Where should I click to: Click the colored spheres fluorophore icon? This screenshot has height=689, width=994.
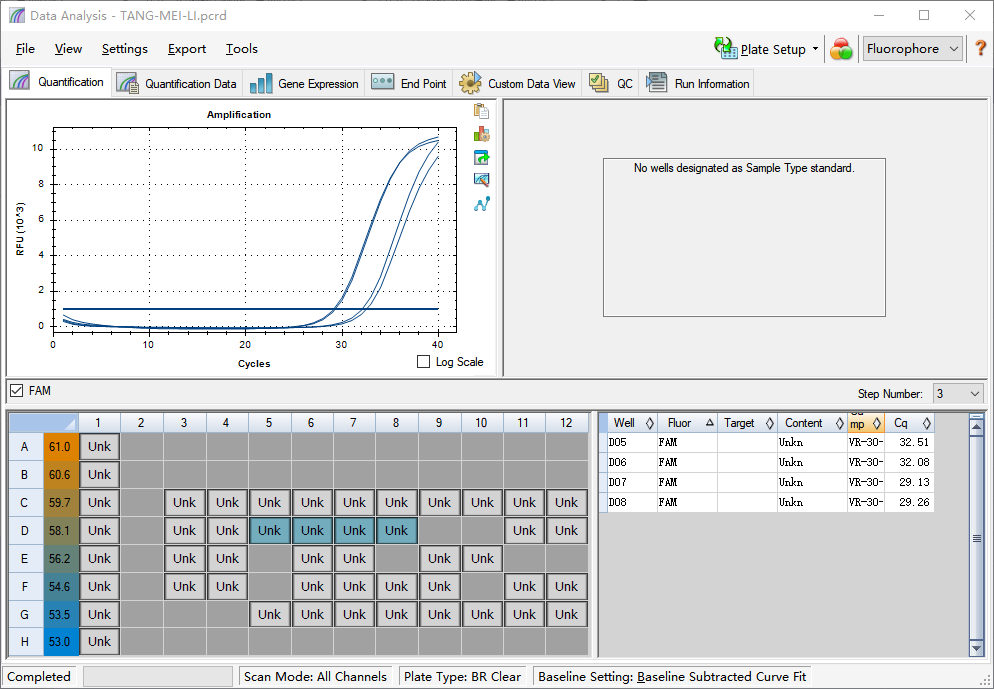tap(841, 49)
